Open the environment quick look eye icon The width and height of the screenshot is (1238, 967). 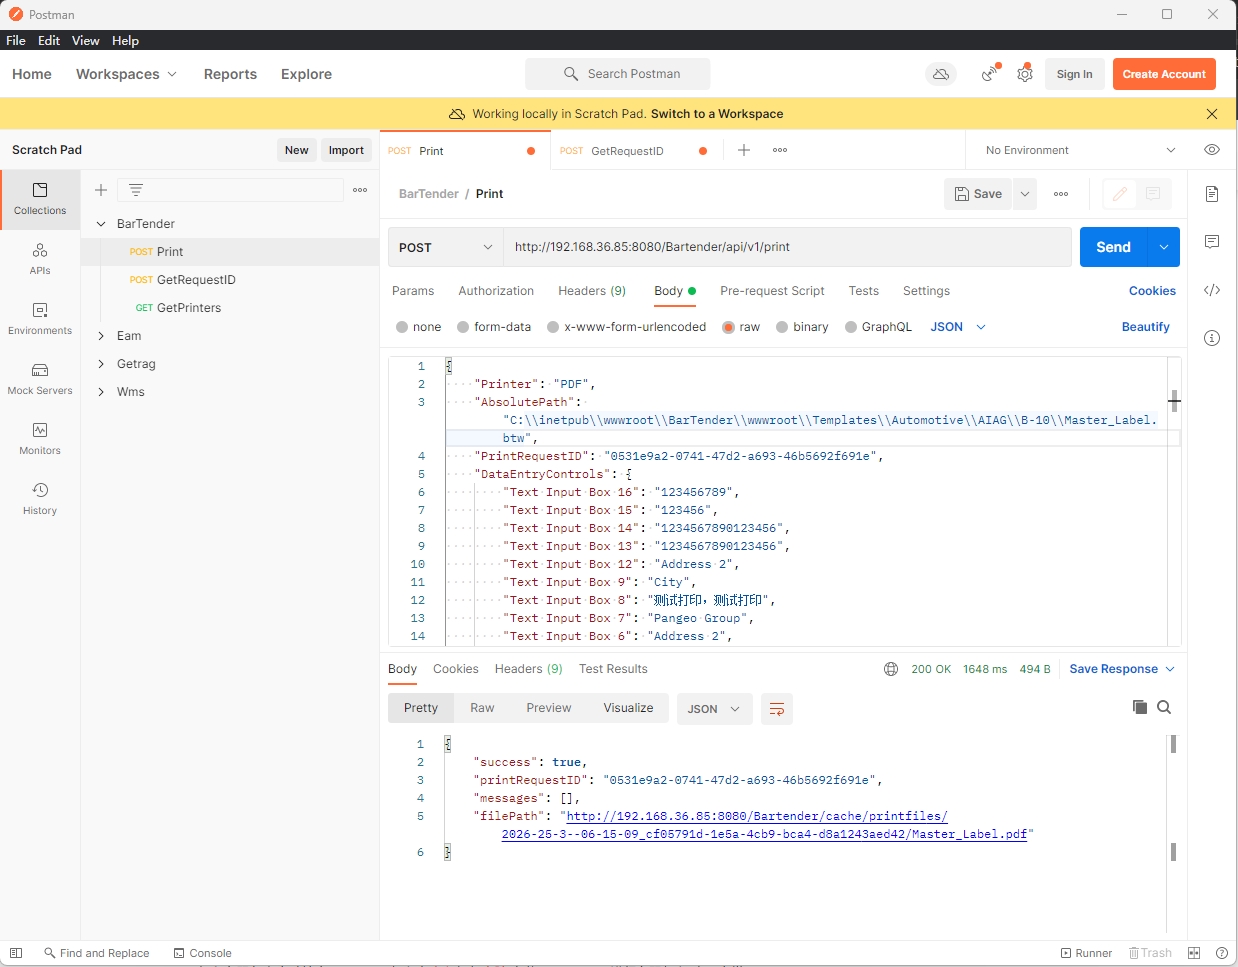point(1212,150)
